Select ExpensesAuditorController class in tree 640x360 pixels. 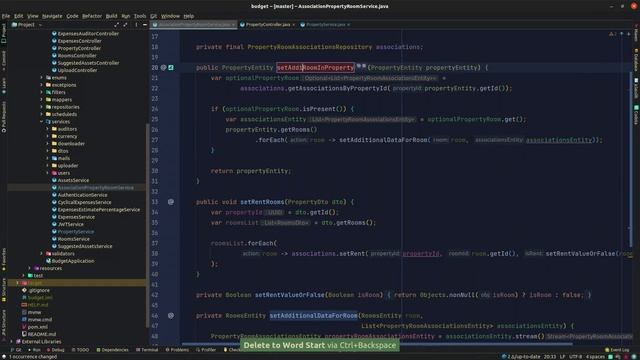pos(85,33)
